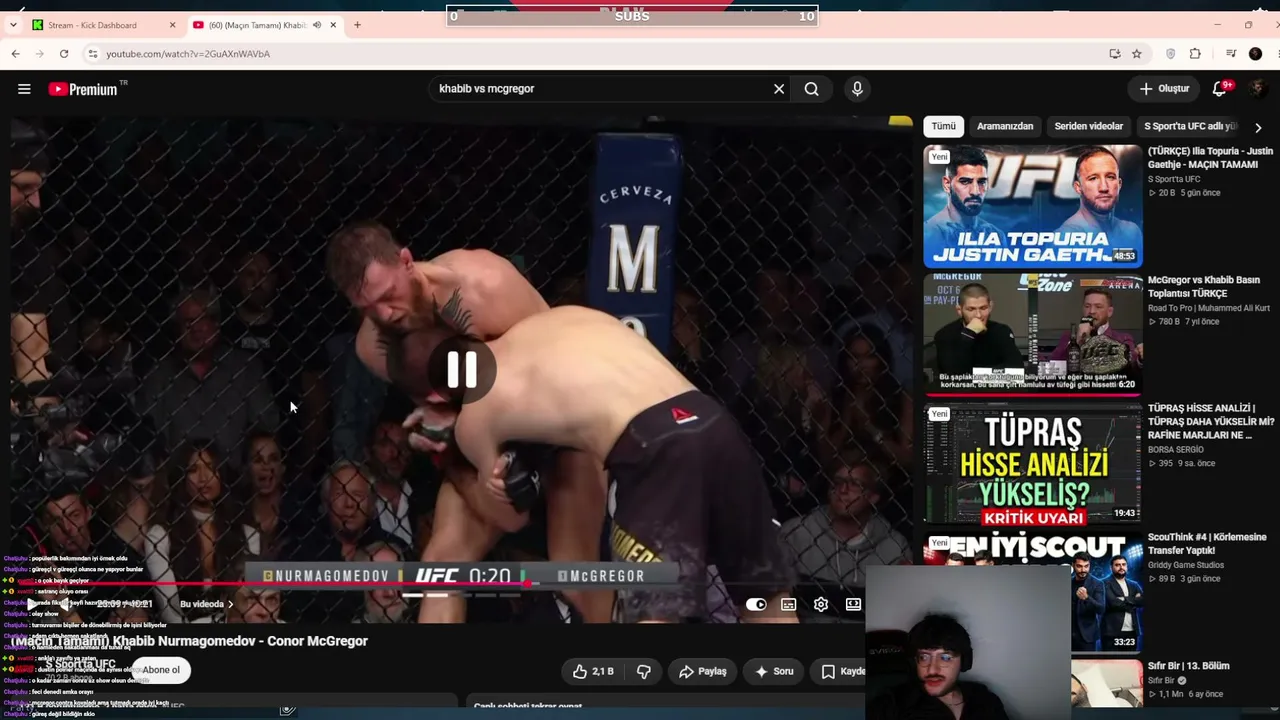This screenshot has width=1280, height=720.
Task: Switch player to theater mode
Action: pos(853,604)
